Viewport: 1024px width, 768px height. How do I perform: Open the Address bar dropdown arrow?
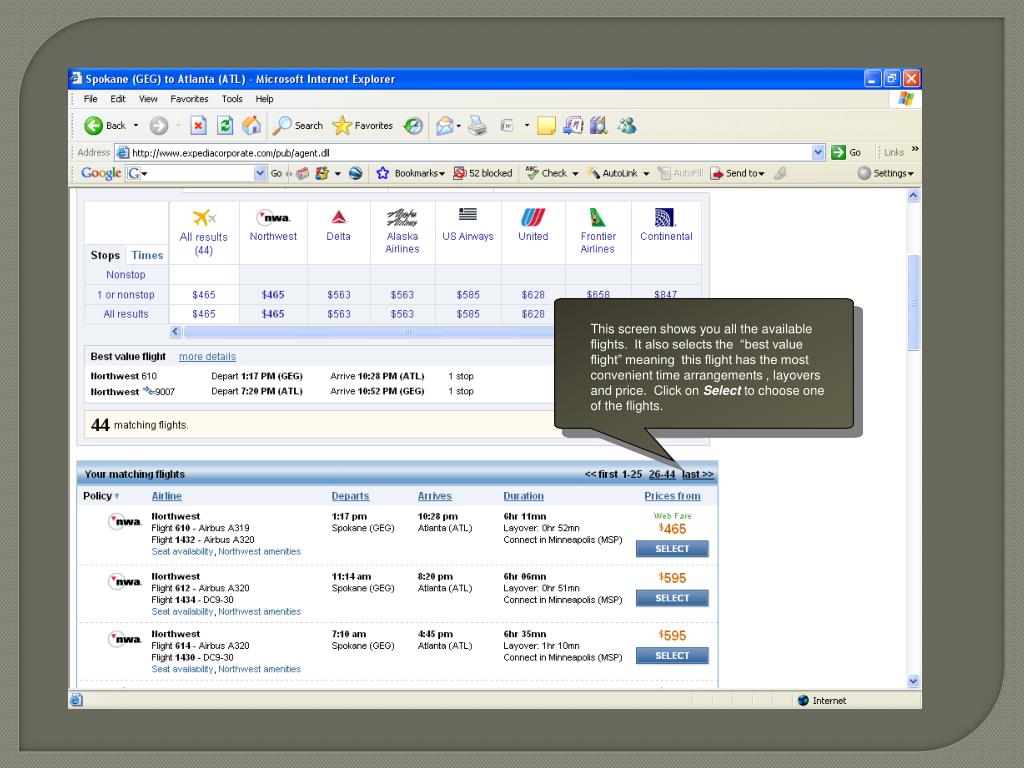pyautogui.click(x=818, y=153)
